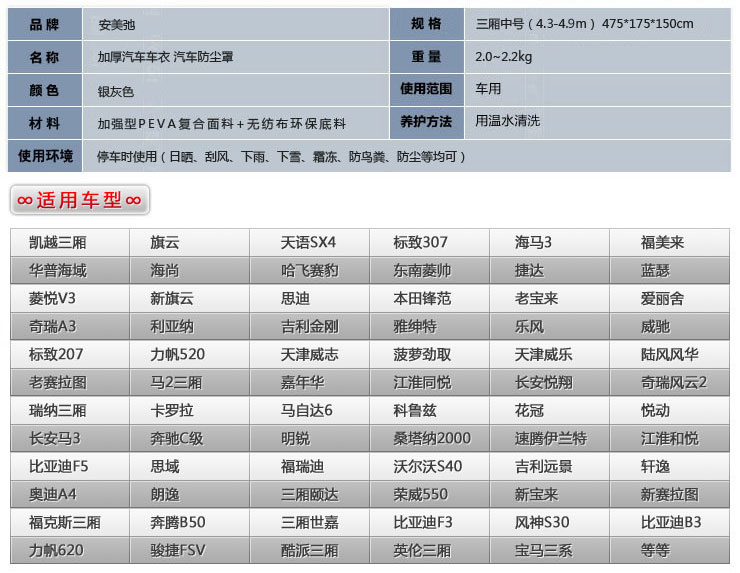The height and width of the screenshot is (573, 740).
Task: Click the 使用环境 header cell
Action: (45, 156)
